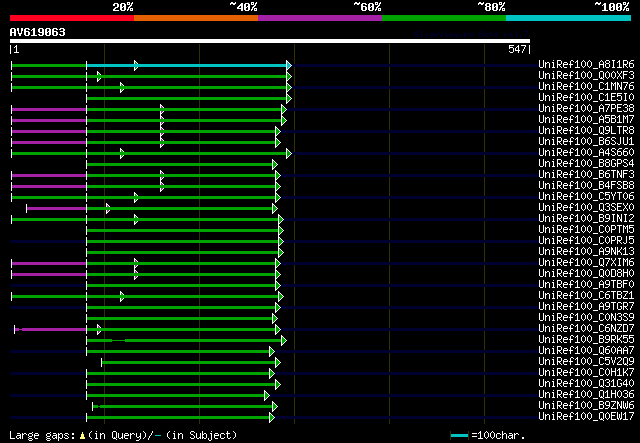Select the UniRef100_B9RK55 label
The width and height of the screenshot is (640, 443).
587,340
